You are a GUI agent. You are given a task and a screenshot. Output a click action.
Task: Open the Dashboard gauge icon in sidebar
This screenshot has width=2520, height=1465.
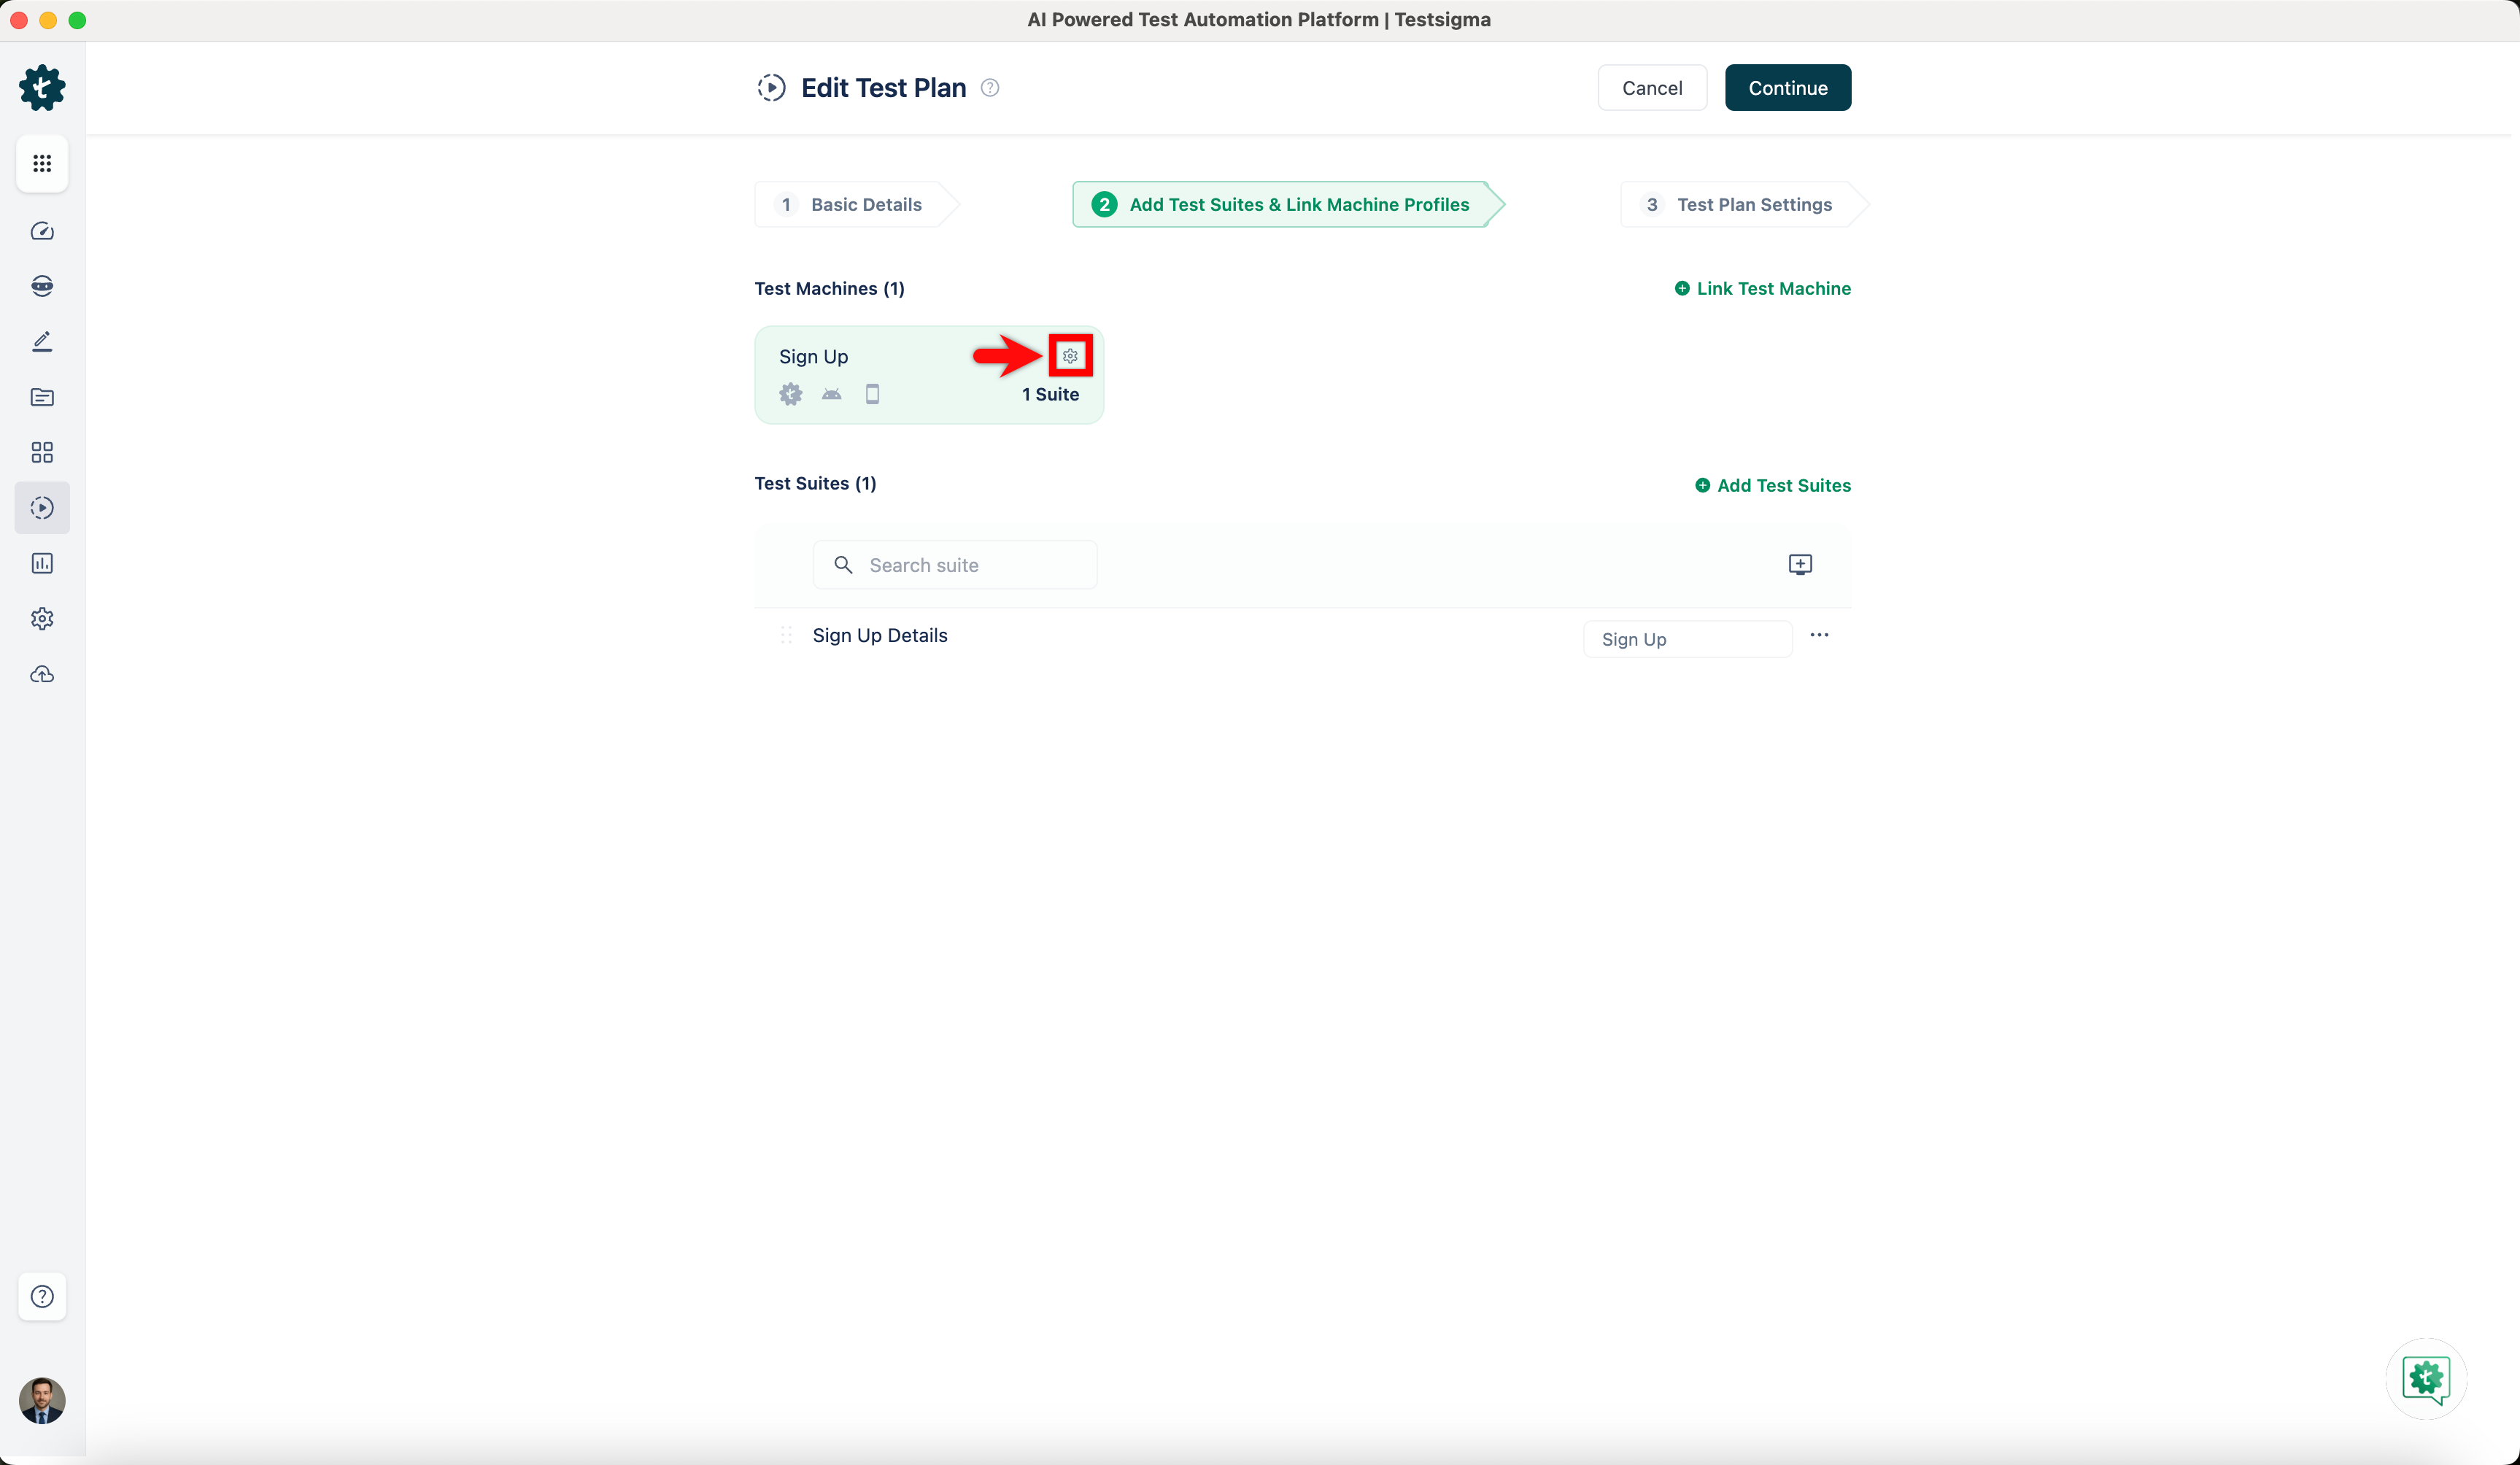click(x=42, y=231)
